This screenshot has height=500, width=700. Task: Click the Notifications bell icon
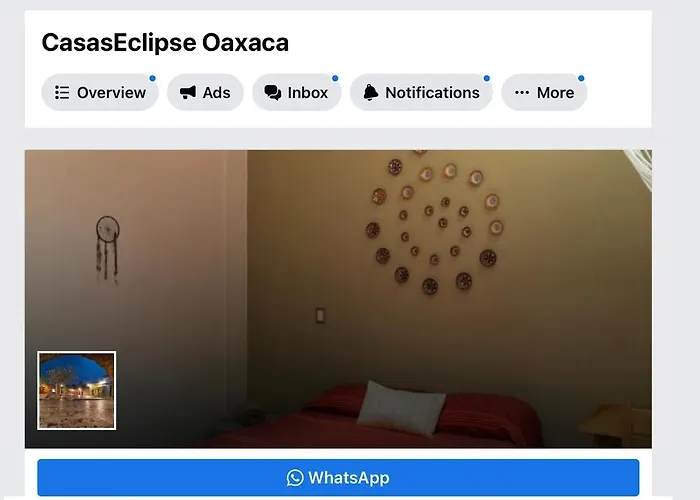pyautogui.click(x=371, y=92)
